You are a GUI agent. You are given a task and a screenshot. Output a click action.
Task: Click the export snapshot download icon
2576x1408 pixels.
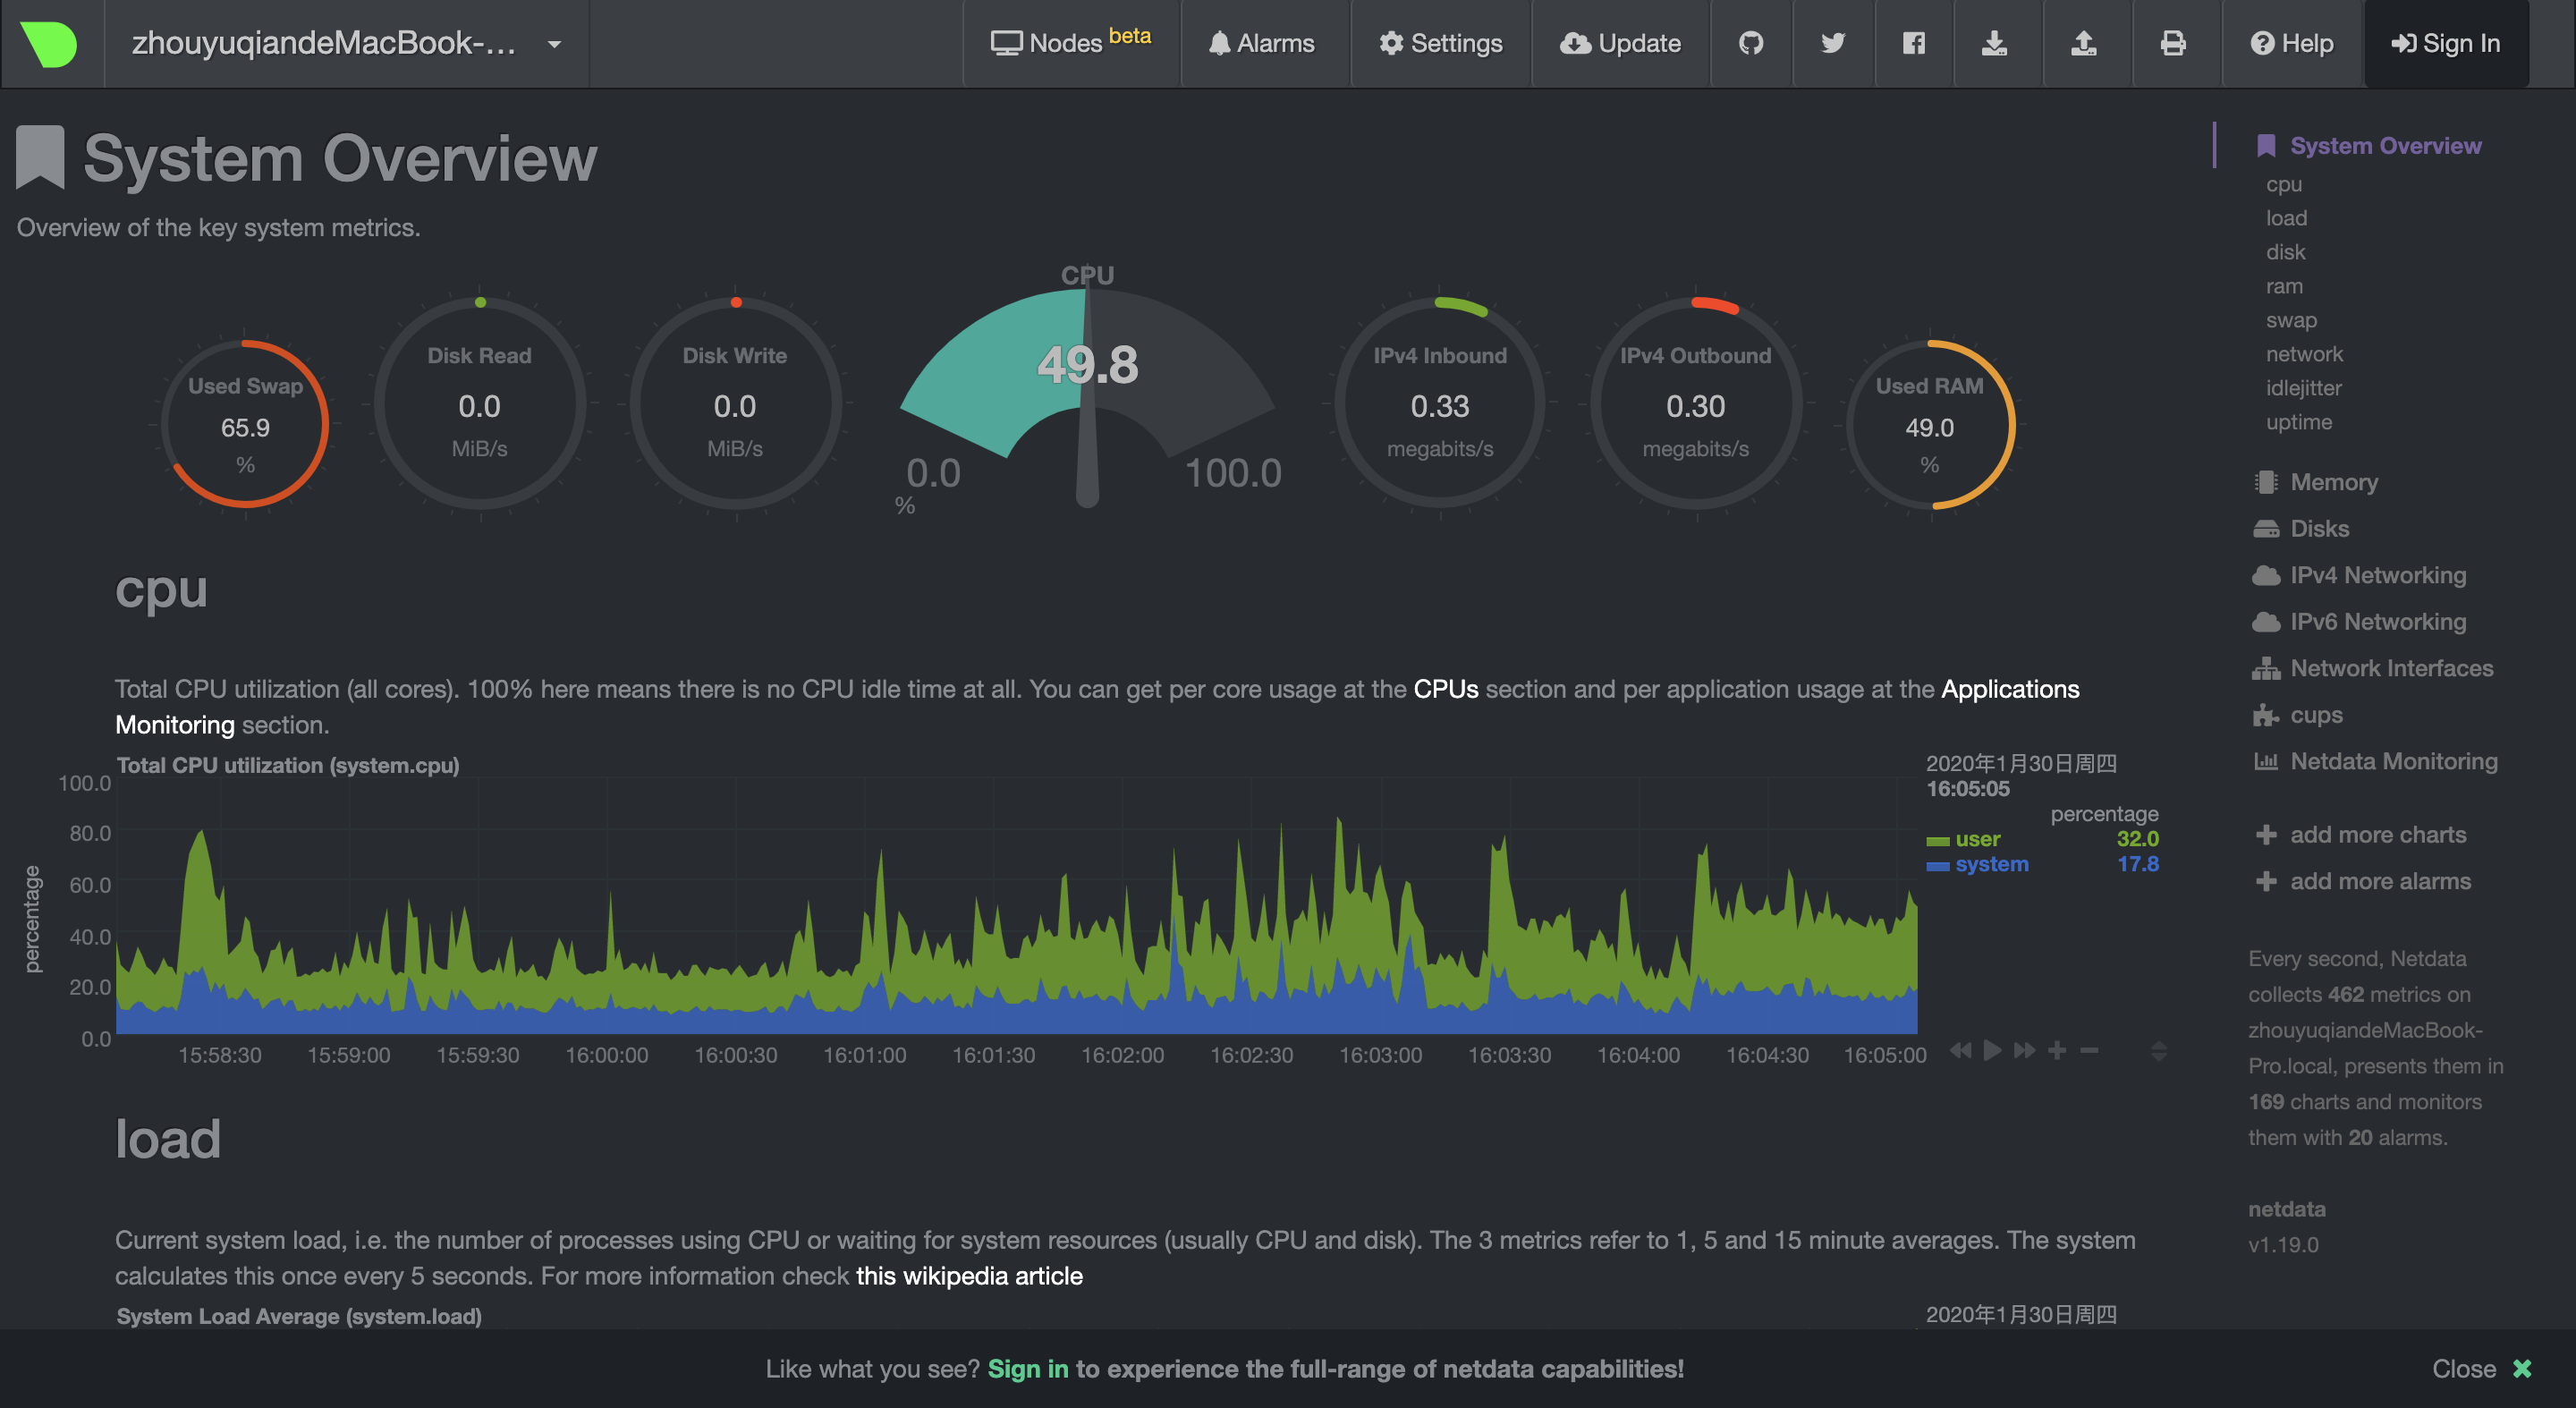(x=1994, y=43)
